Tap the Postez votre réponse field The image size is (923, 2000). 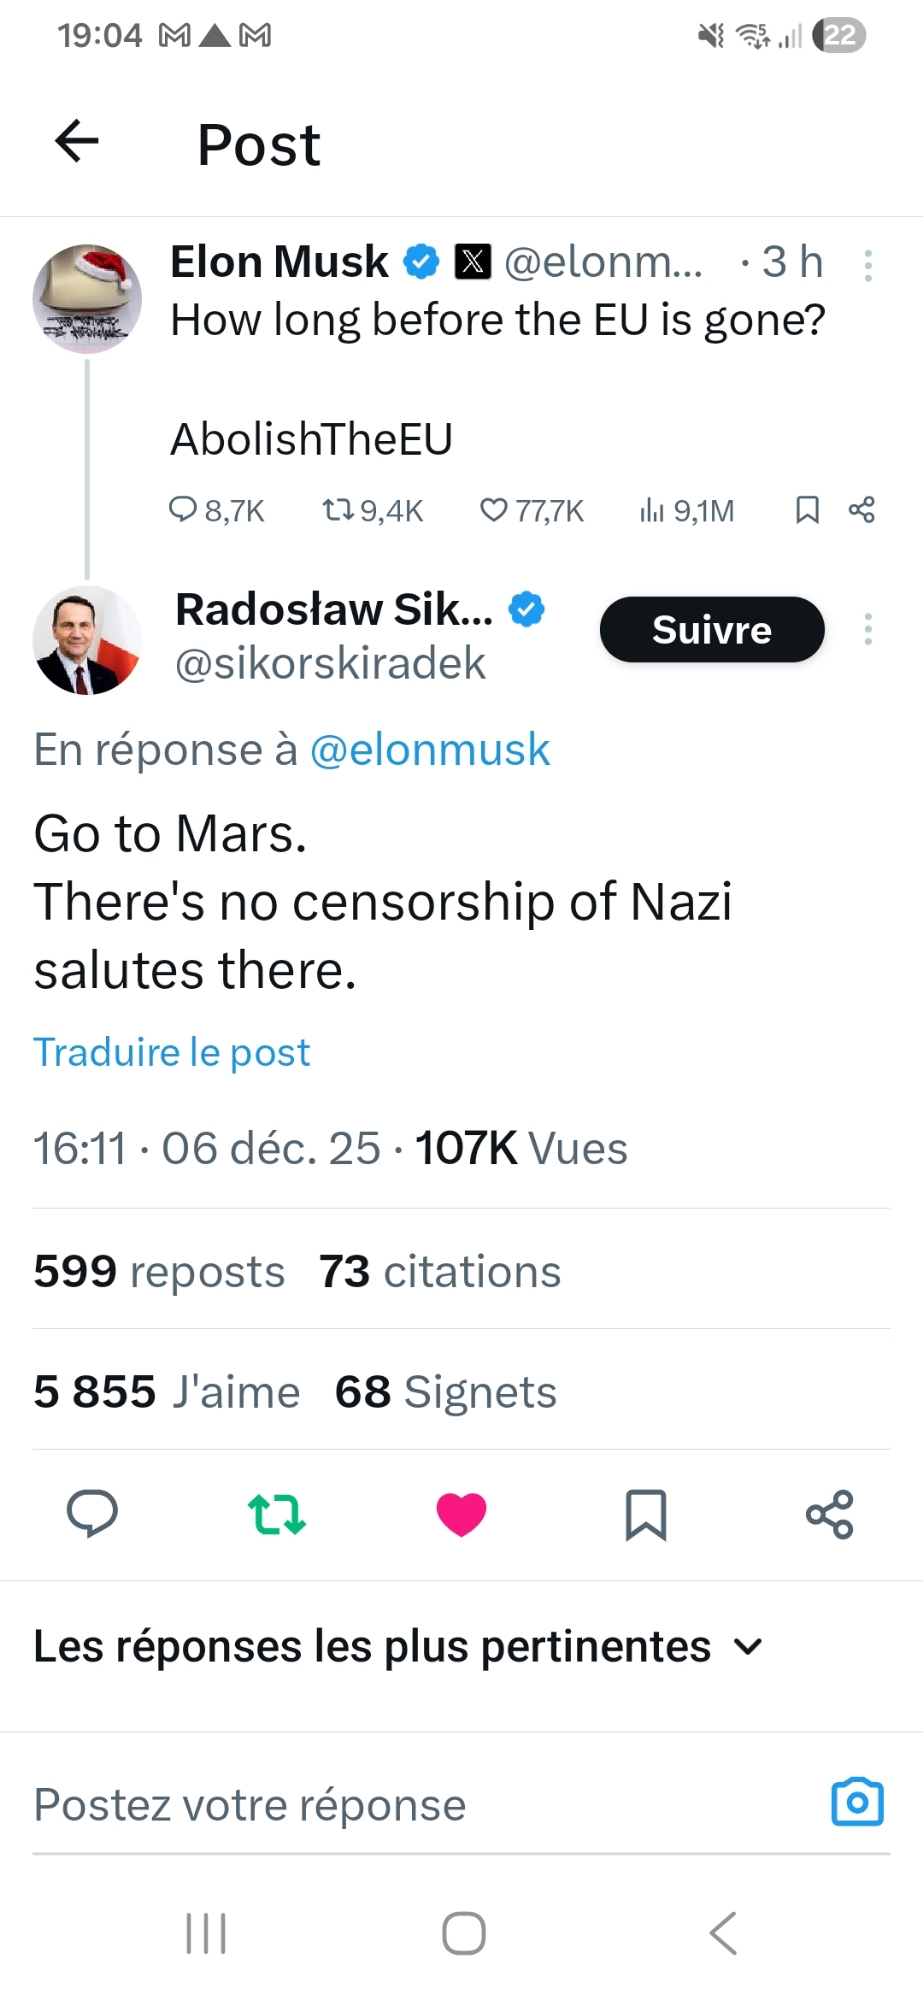(x=400, y=1805)
